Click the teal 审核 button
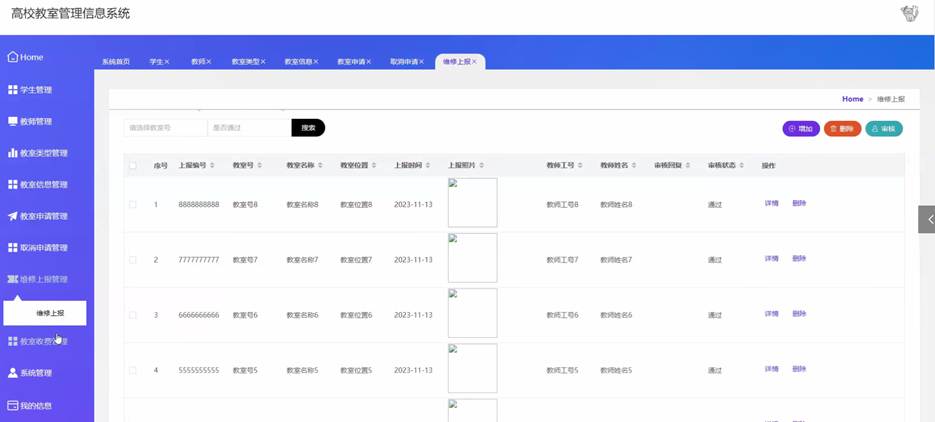 [884, 129]
